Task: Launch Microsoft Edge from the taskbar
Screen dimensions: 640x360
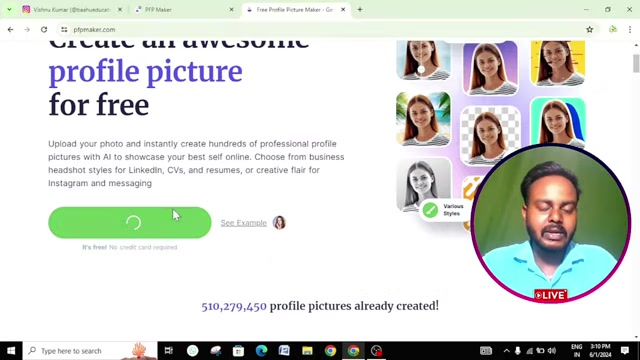Action: click(261, 351)
